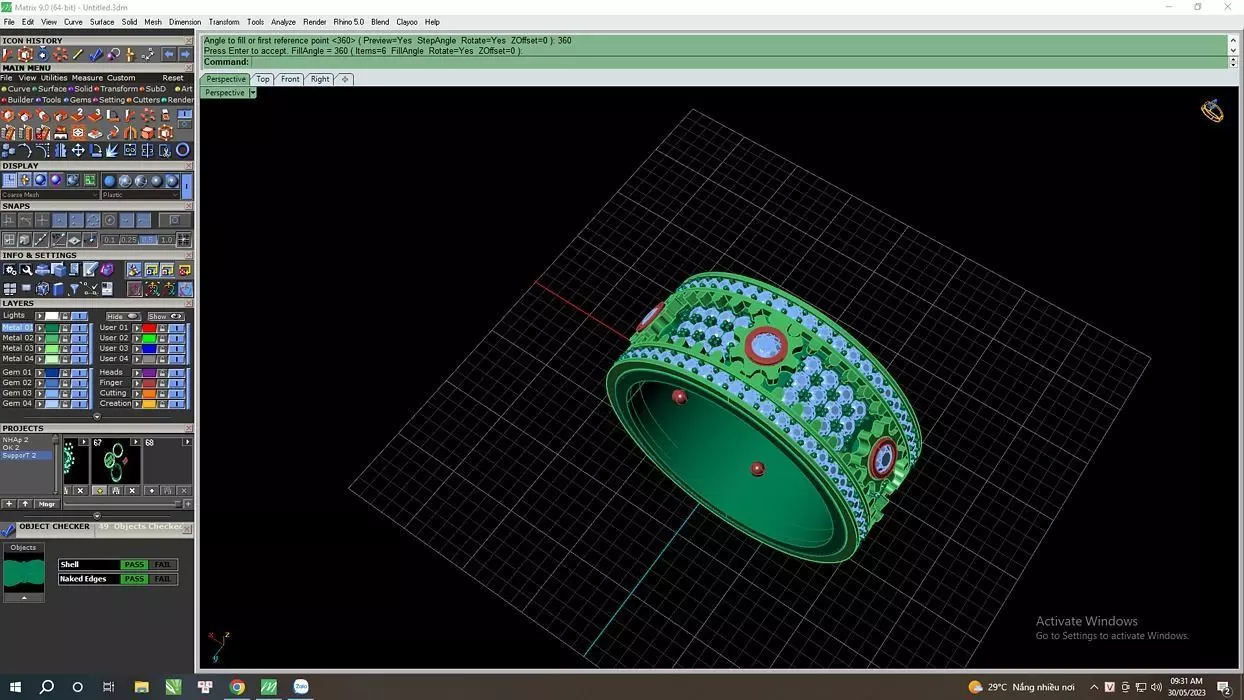The width and height of the screenshot is (1244, 700).
Task: Toggle visibility of the Metal 03 layer
Action: [x=79, y=348]
